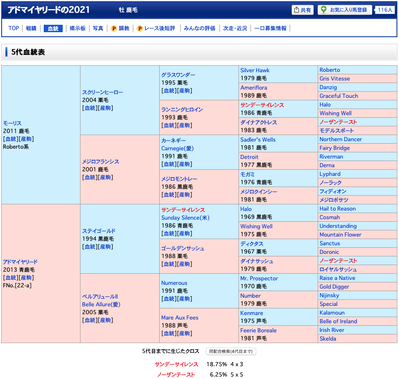
Task: Click Northern Dancer link
Action: [x=340, y=139]
